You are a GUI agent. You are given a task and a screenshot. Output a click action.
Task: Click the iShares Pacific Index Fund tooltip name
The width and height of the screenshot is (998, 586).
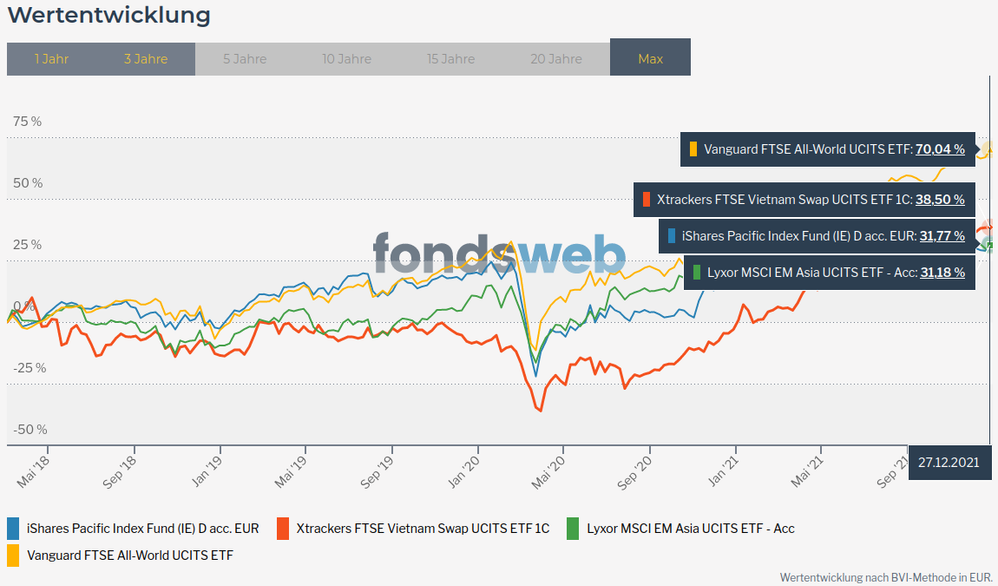(799, 236)
